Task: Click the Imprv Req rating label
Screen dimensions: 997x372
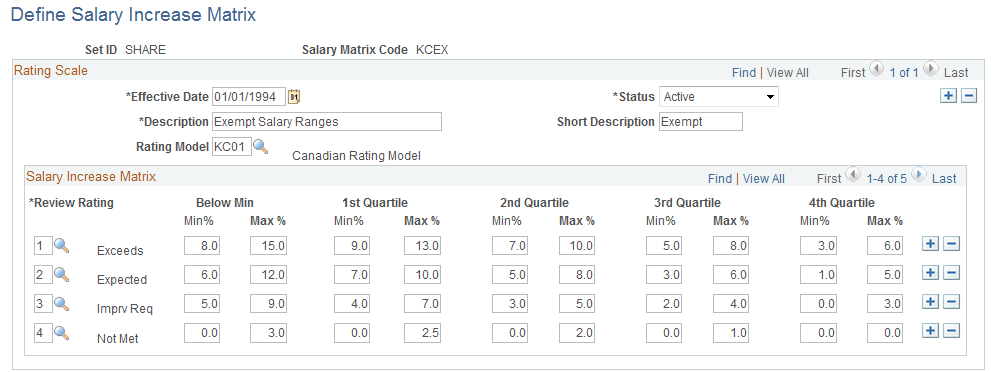Action: 125,309
